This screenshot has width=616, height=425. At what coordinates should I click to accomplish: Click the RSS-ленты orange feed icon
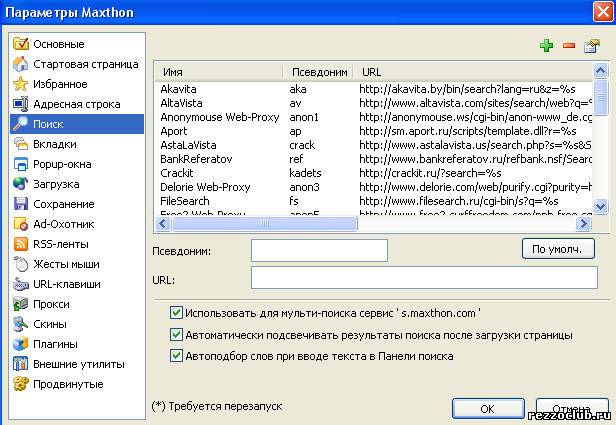pyautogui.click(x=21, y=244)
